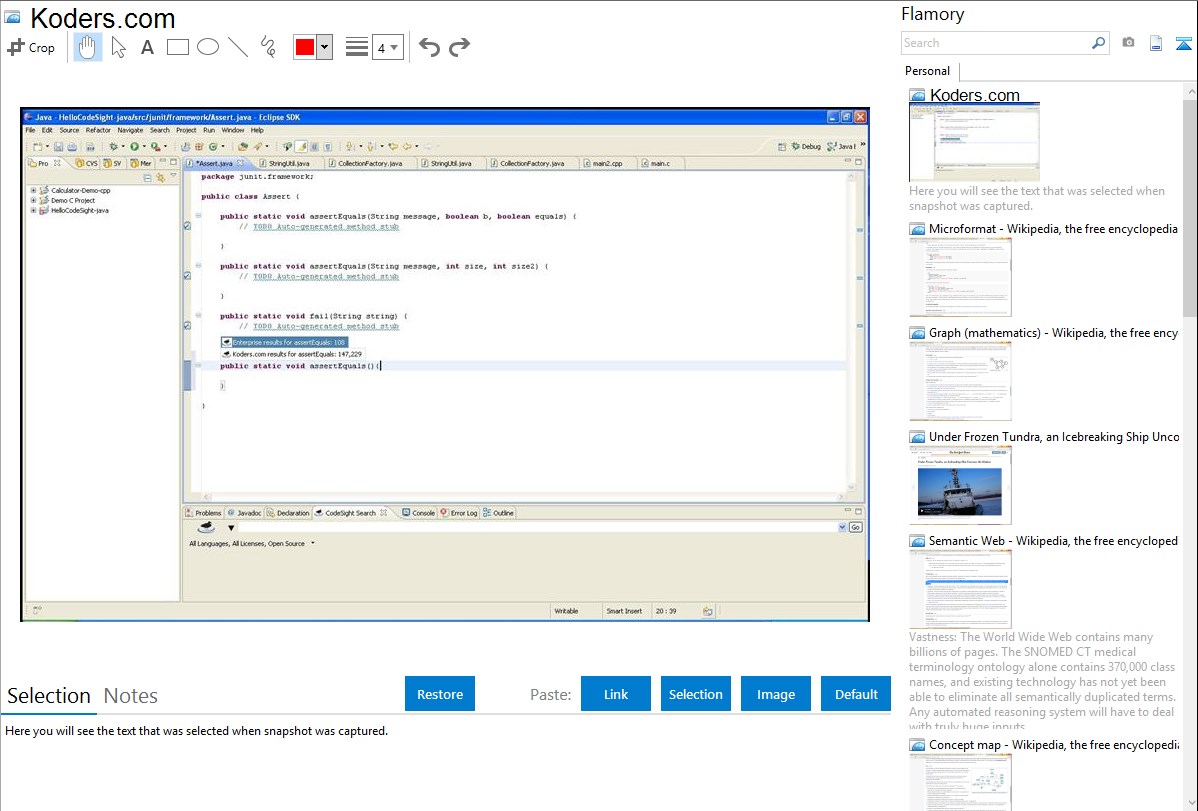This screenshot has height=811, width=1198.
Task: Redo the last undone action
Action: pyautogui.click(x=459, y=47)
